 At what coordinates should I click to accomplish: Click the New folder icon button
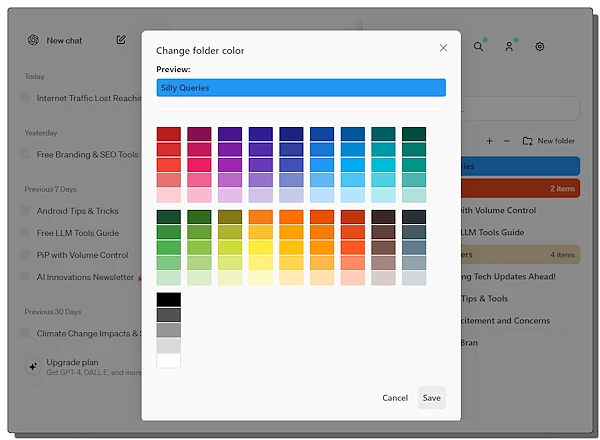528,141
